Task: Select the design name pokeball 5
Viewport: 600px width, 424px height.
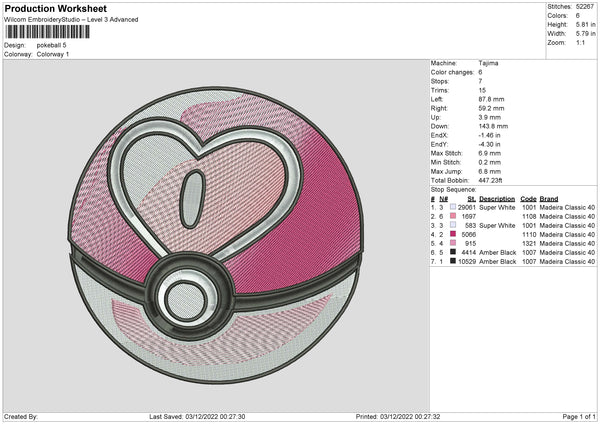Action: click(51, 45)
